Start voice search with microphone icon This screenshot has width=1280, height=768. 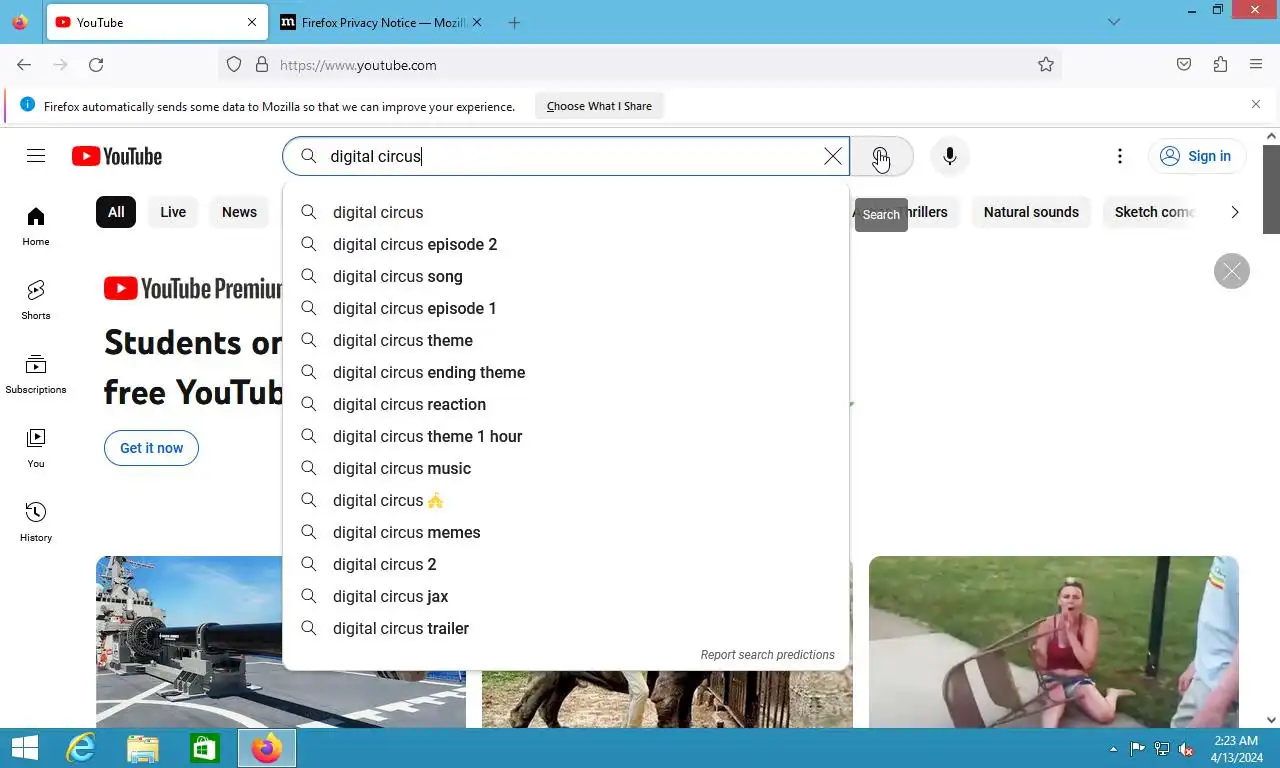click(x=950, y=156)
